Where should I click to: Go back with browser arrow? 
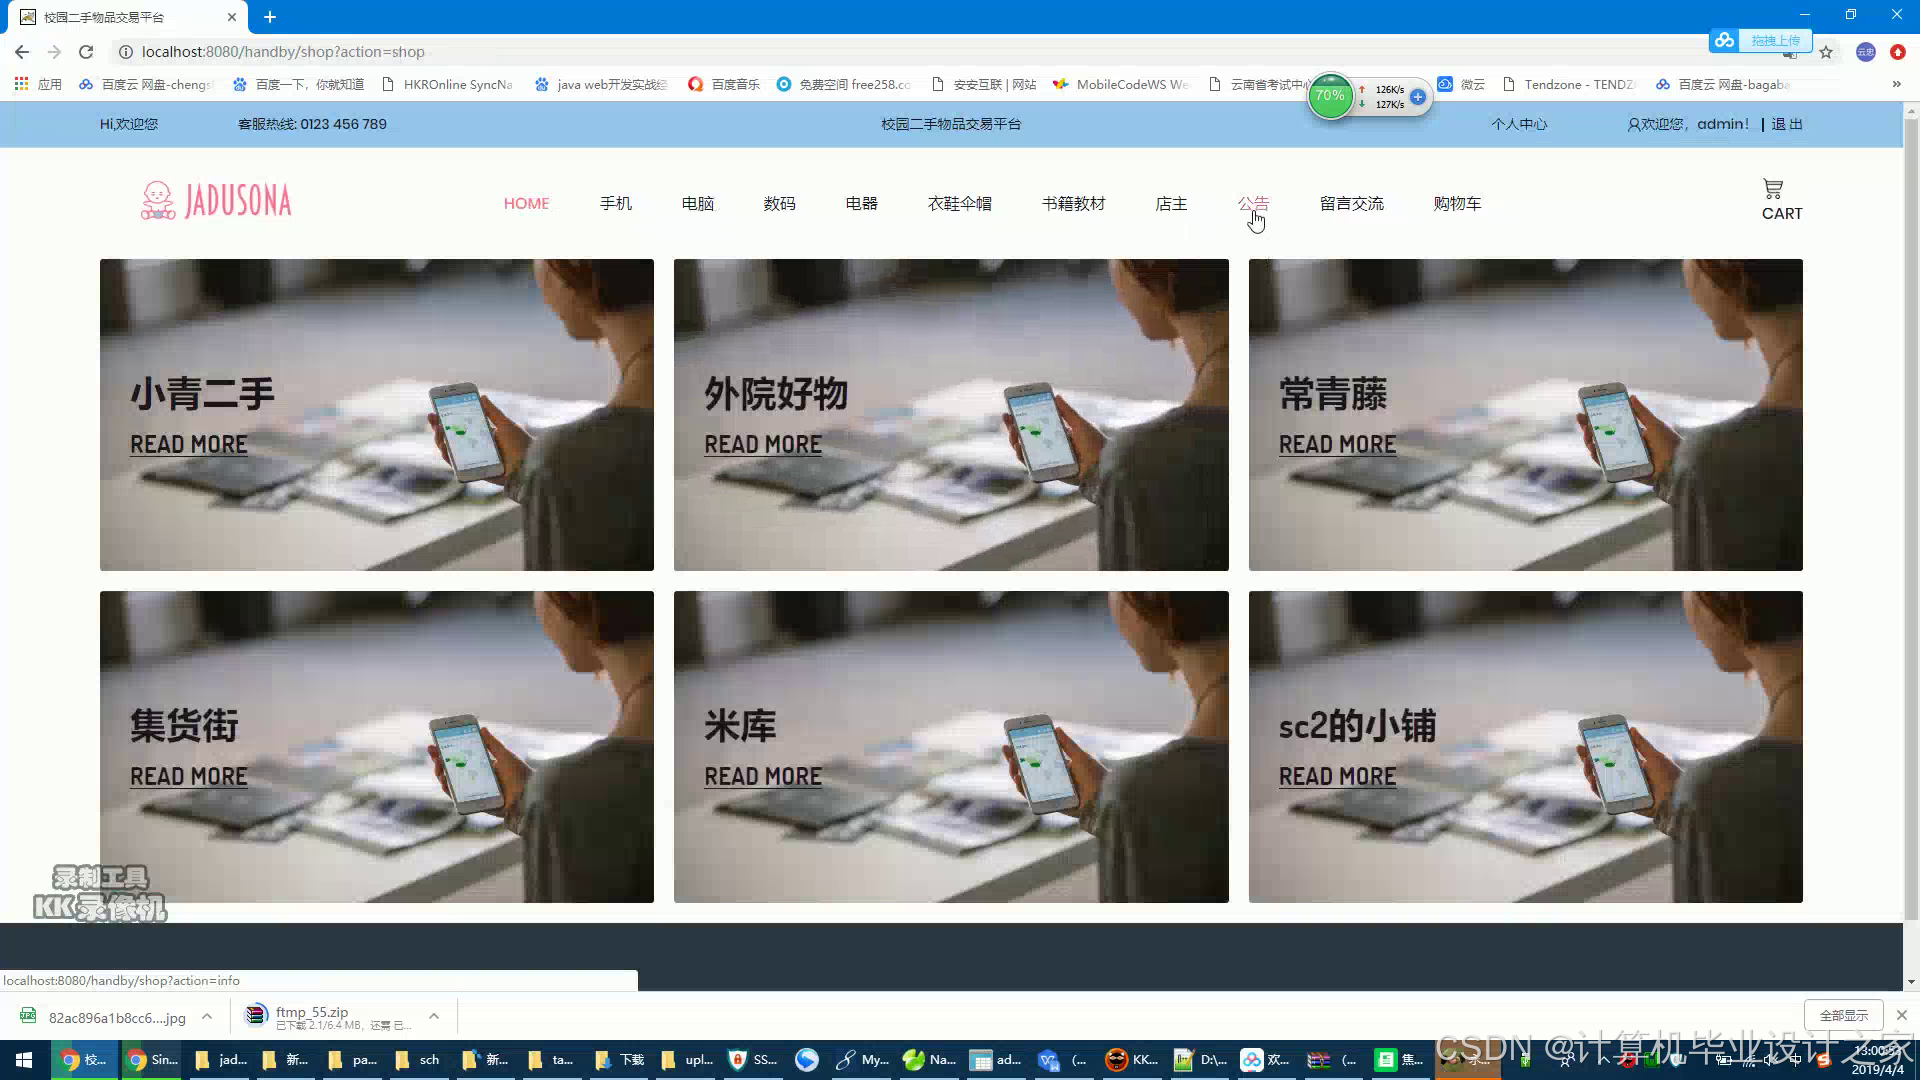tap(22, 52)
